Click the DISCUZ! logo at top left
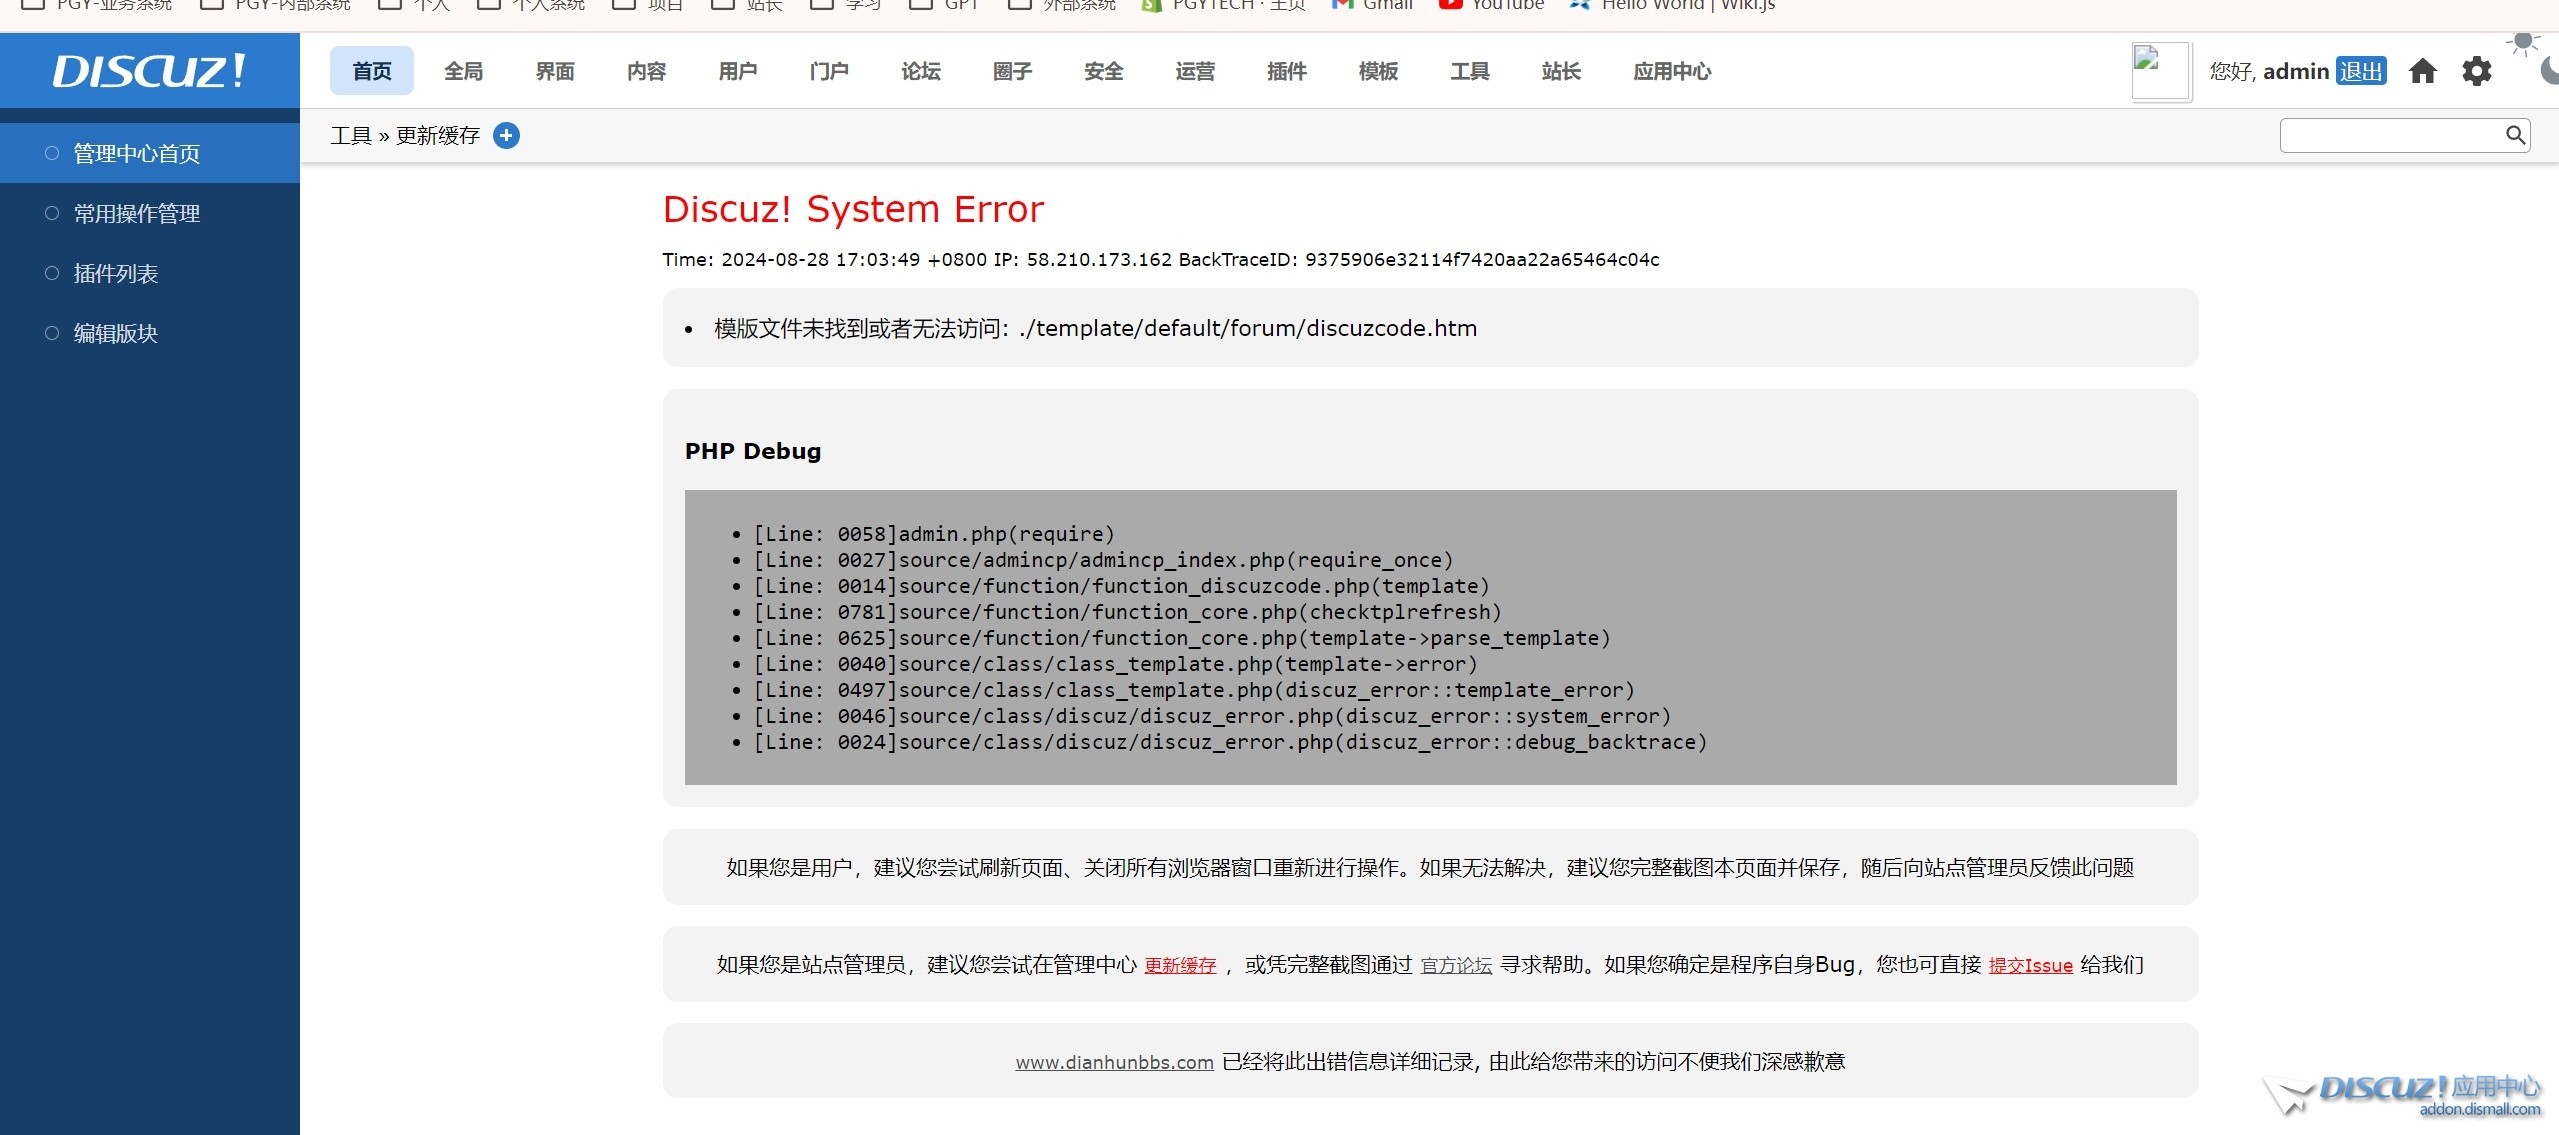 [149, 71]
